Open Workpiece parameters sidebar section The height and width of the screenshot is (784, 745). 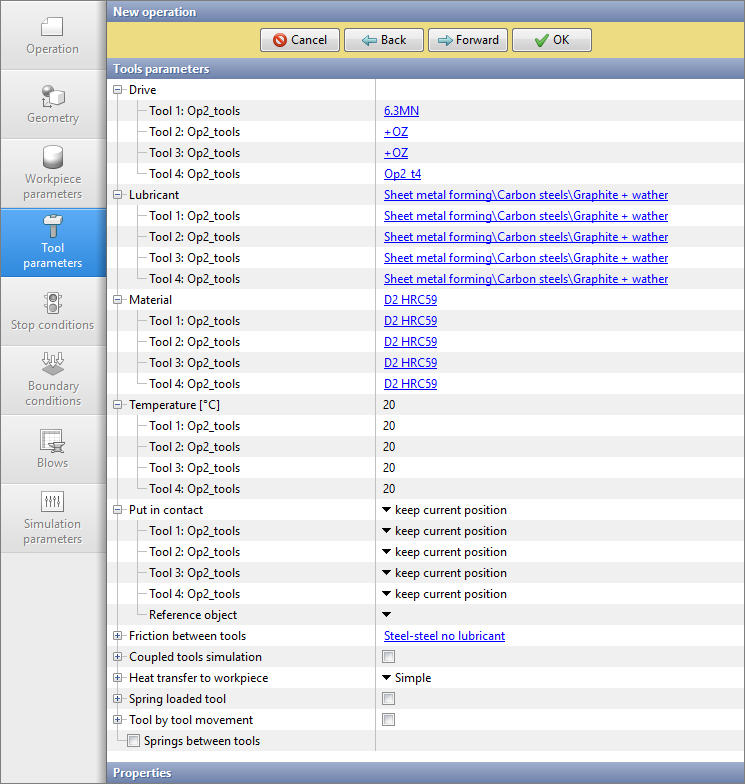[x=52, y=173]
